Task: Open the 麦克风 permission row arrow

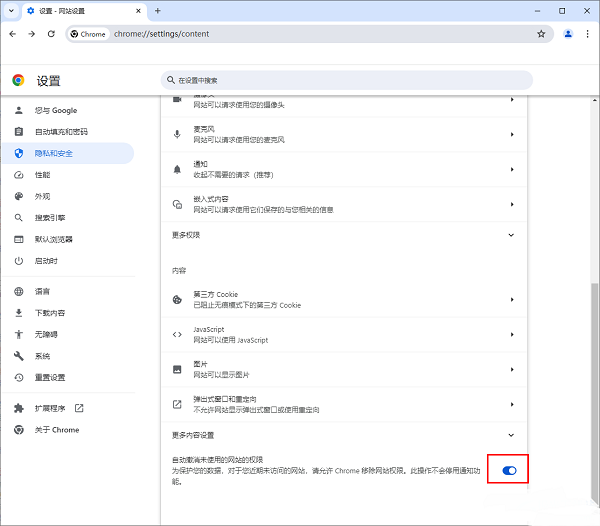Action: click(x=512, y=134)
